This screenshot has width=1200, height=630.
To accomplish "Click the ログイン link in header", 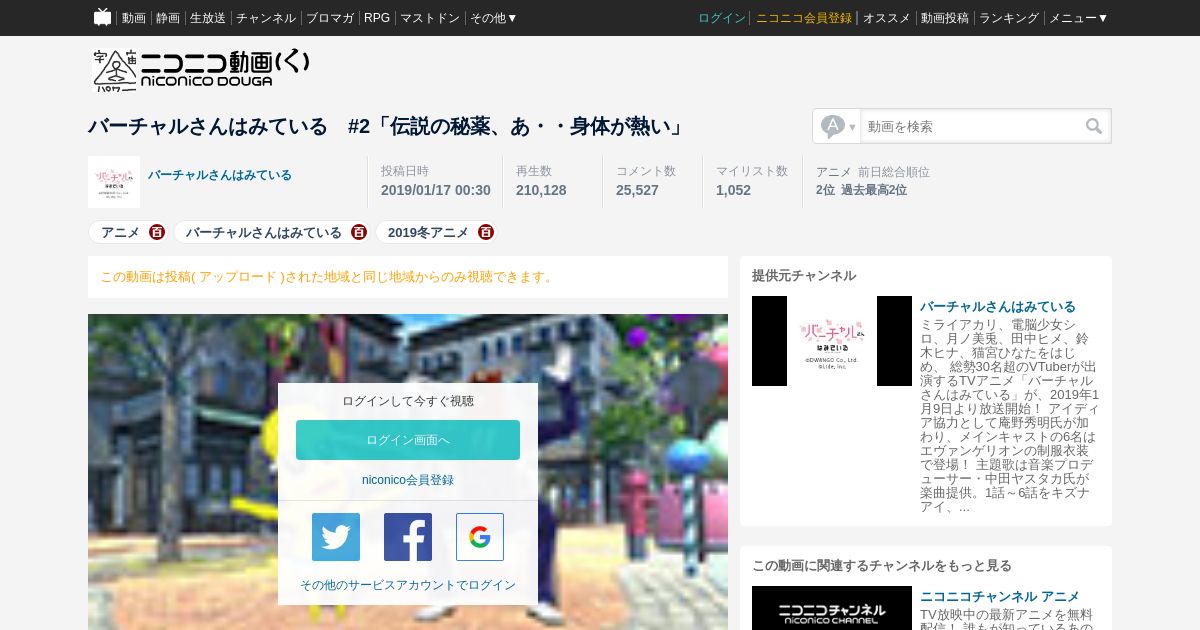I will pos(722,18).
